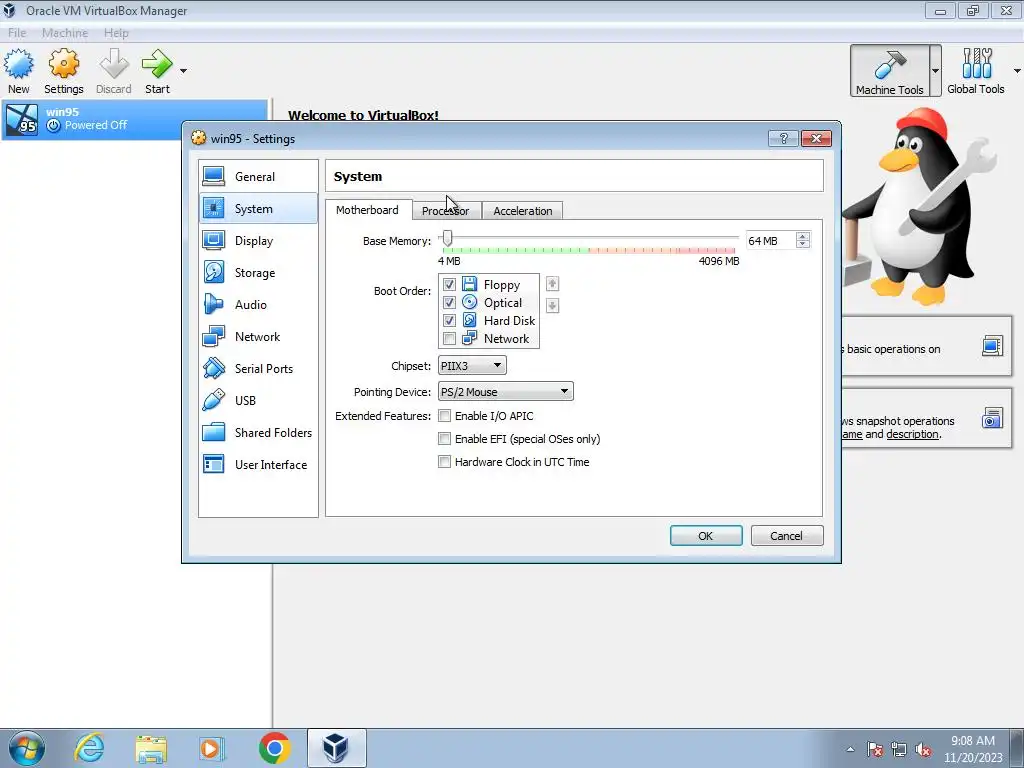This screenshot has width=1024, height=768.
Task: Select the System settings category
Action: pyautogui.click(x=259, y=208)
